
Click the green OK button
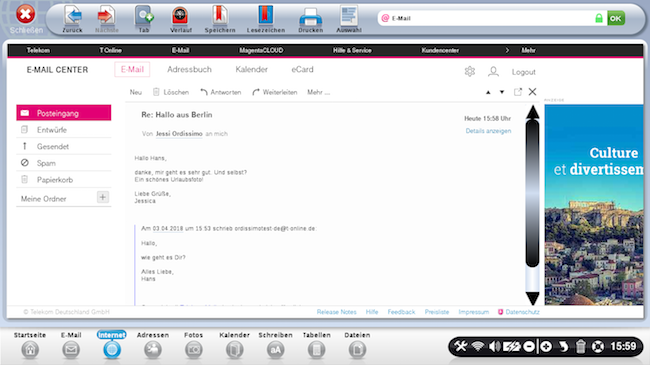click(x=616, y=18)
